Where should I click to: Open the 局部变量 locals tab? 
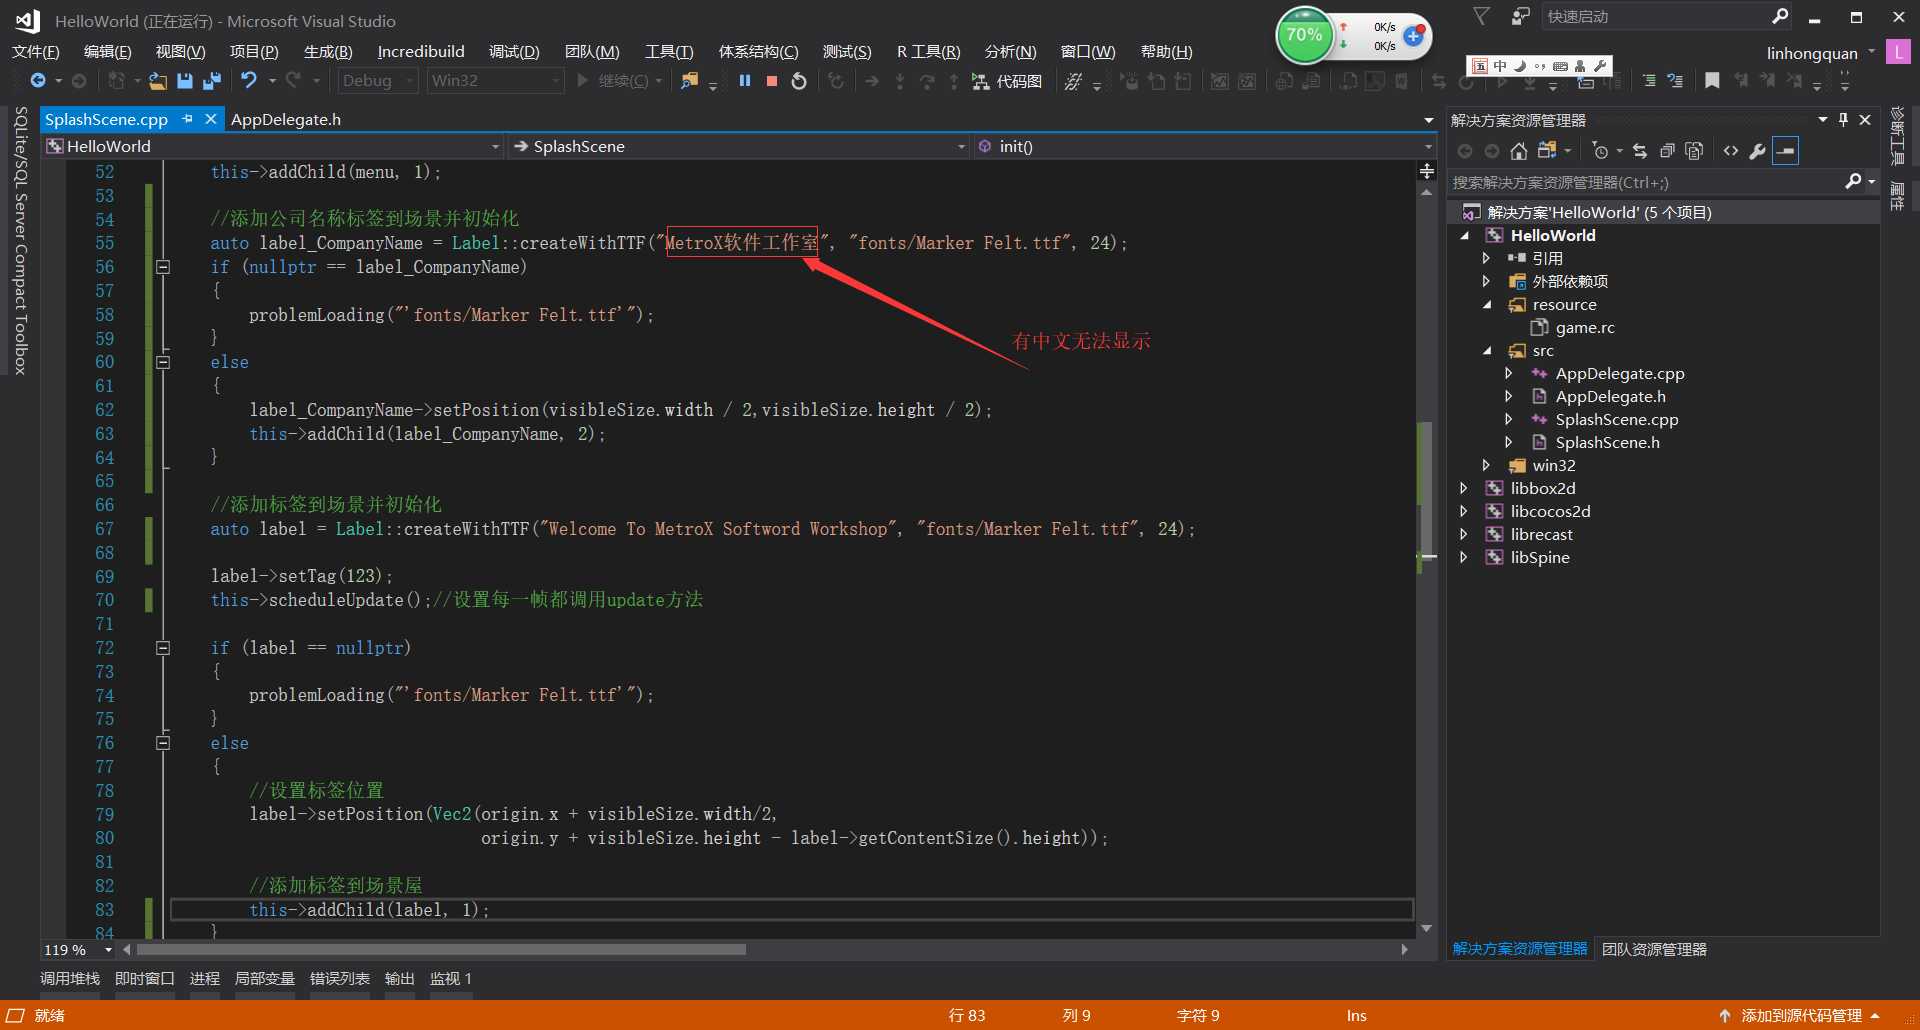(x=265, y=979)
